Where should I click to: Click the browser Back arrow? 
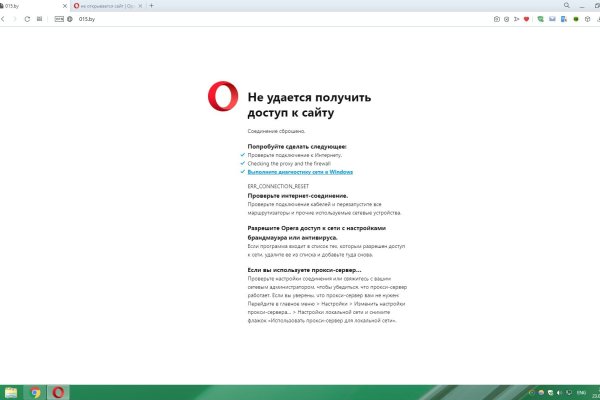[5, 18]
